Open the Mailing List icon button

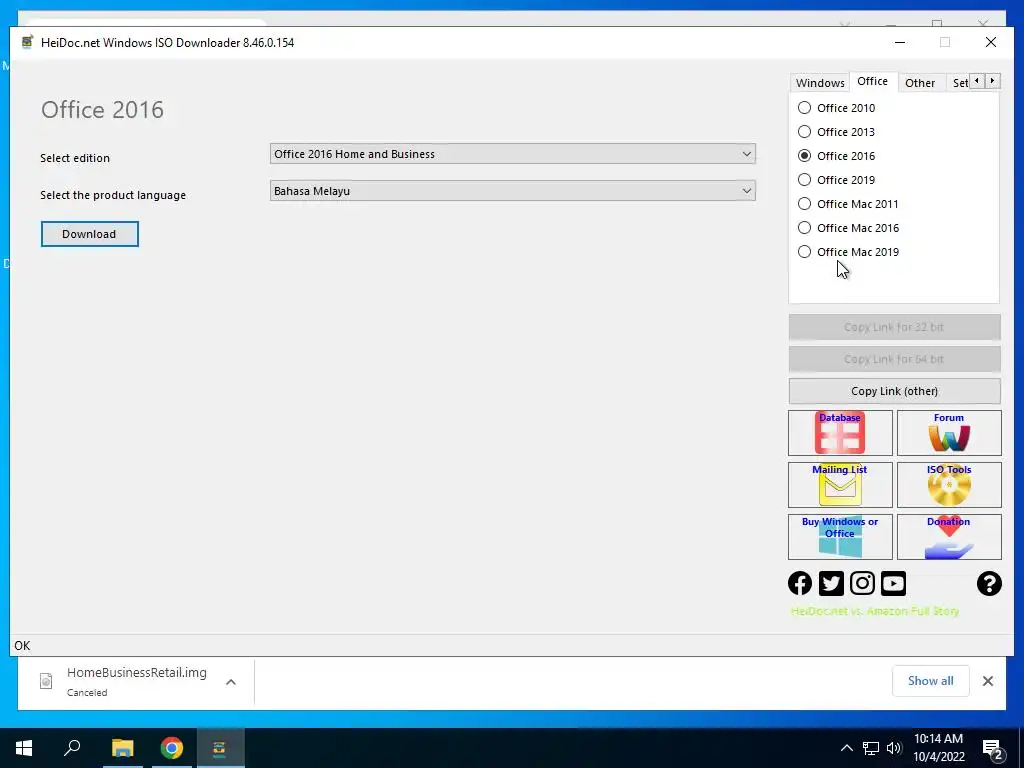(840, 485)
